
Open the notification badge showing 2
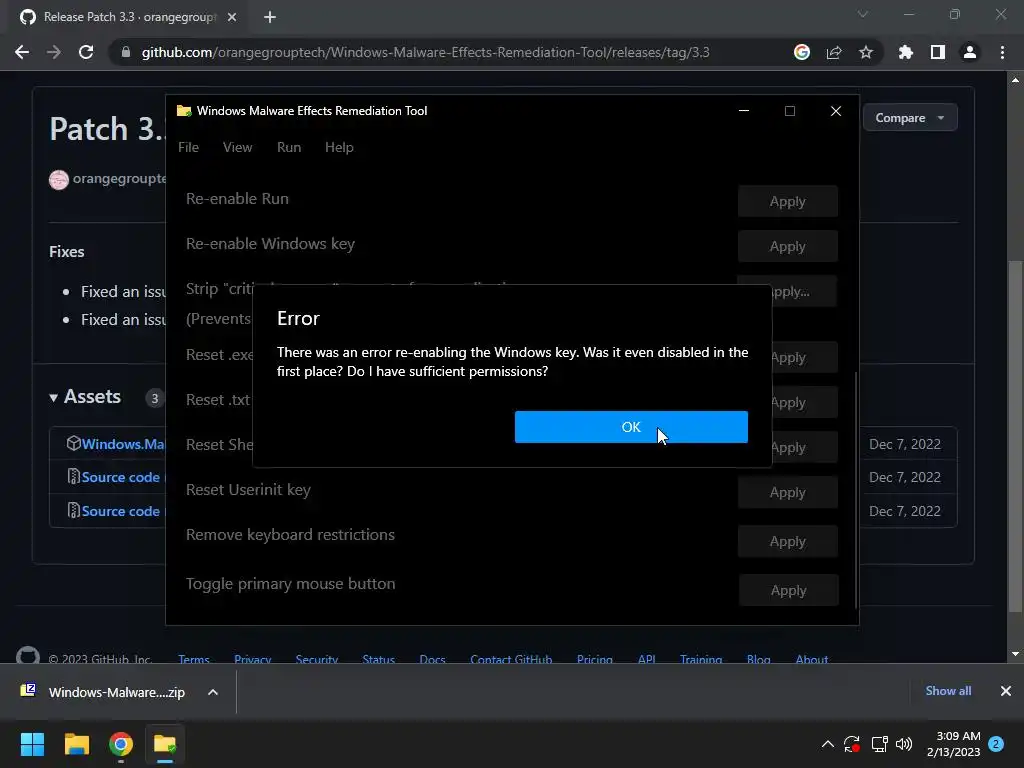point(996,744)
